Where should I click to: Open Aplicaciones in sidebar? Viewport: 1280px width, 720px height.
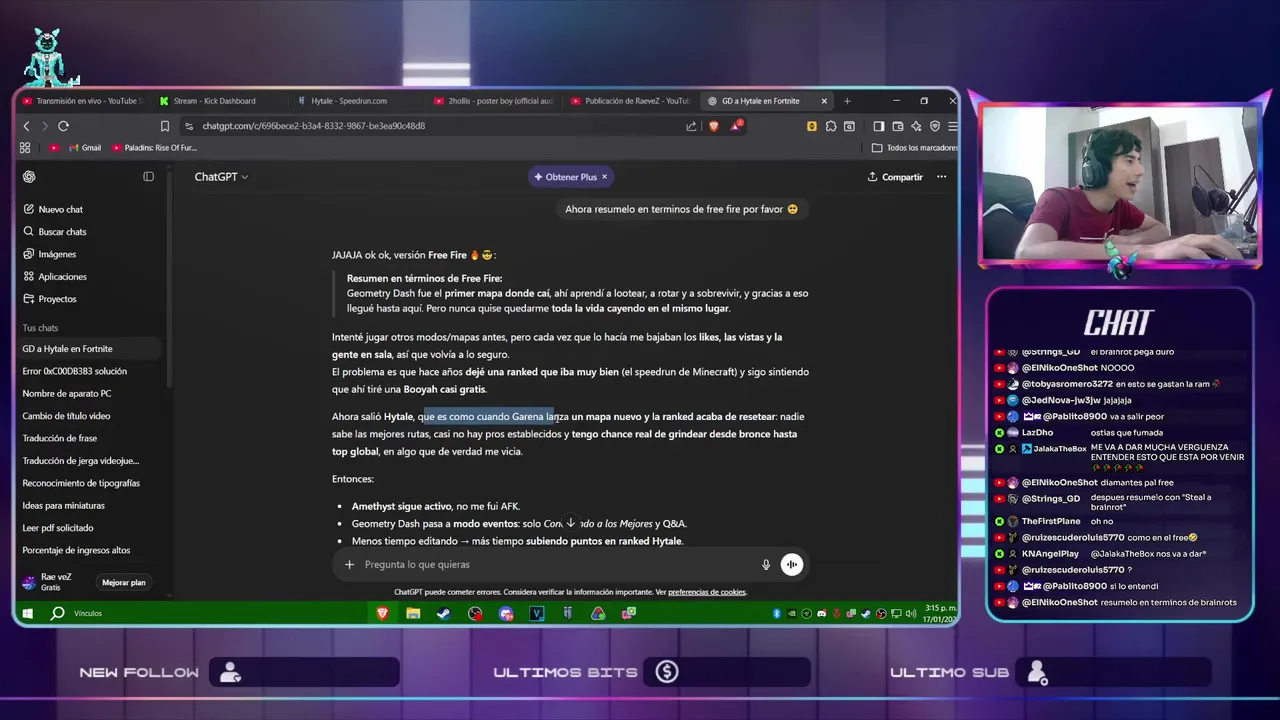click(x=54, y=277)
